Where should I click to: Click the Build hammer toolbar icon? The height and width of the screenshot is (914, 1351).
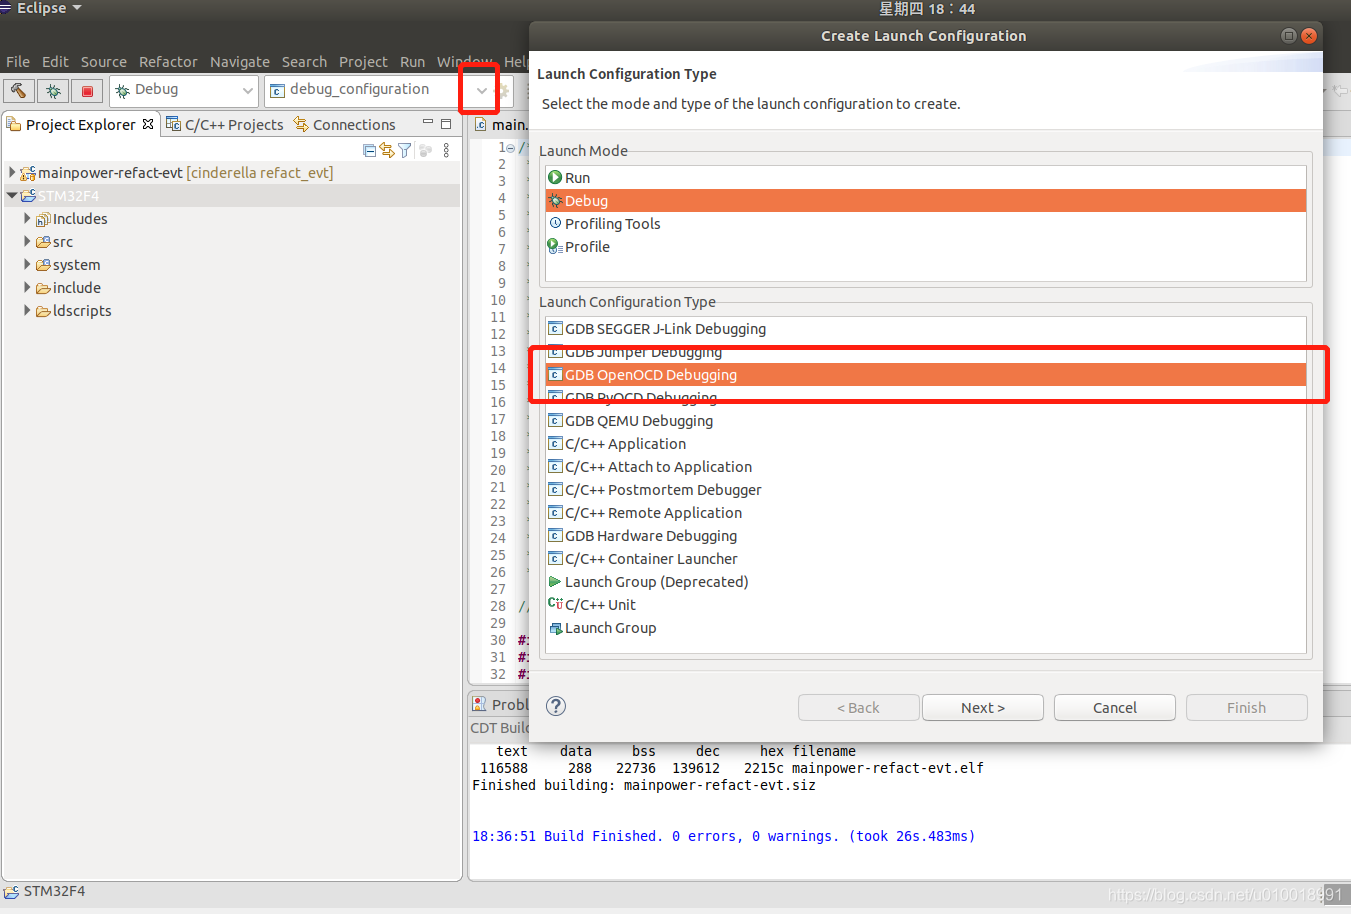[19, 91]
